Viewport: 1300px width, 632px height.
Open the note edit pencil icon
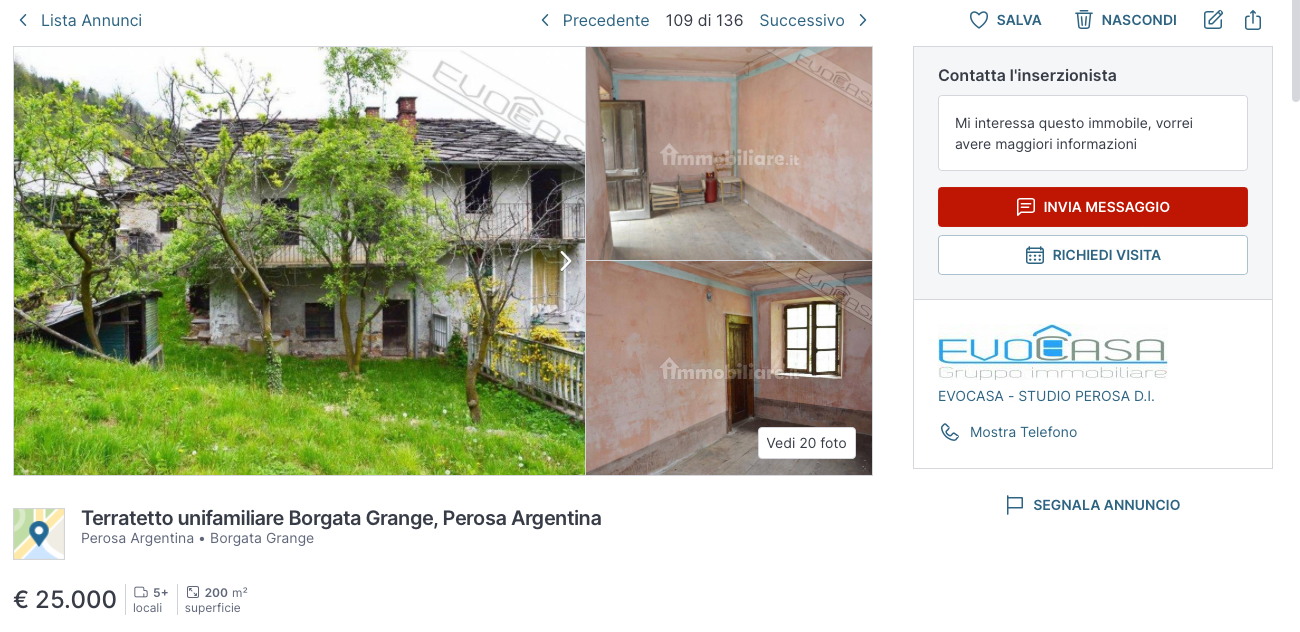point(1213,20)
